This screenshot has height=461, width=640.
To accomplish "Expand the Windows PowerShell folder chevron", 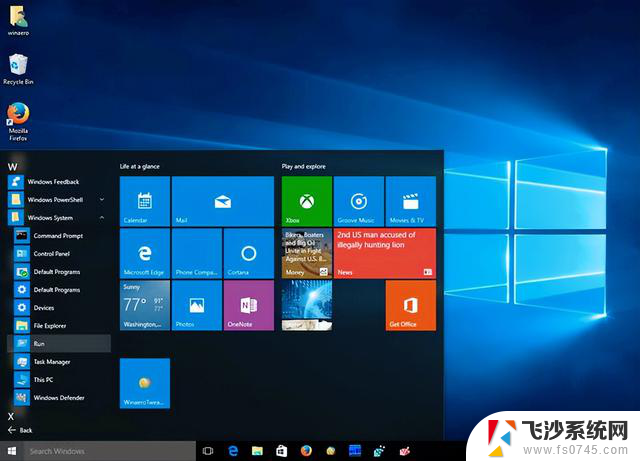I will [102, 200].
